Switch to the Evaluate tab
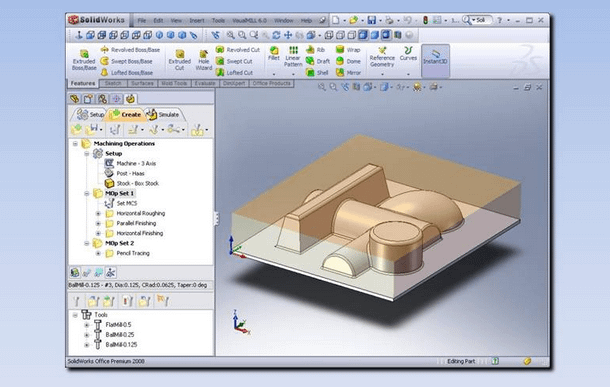The width and height of the screenshot is (610, 387). click(205, 83)
